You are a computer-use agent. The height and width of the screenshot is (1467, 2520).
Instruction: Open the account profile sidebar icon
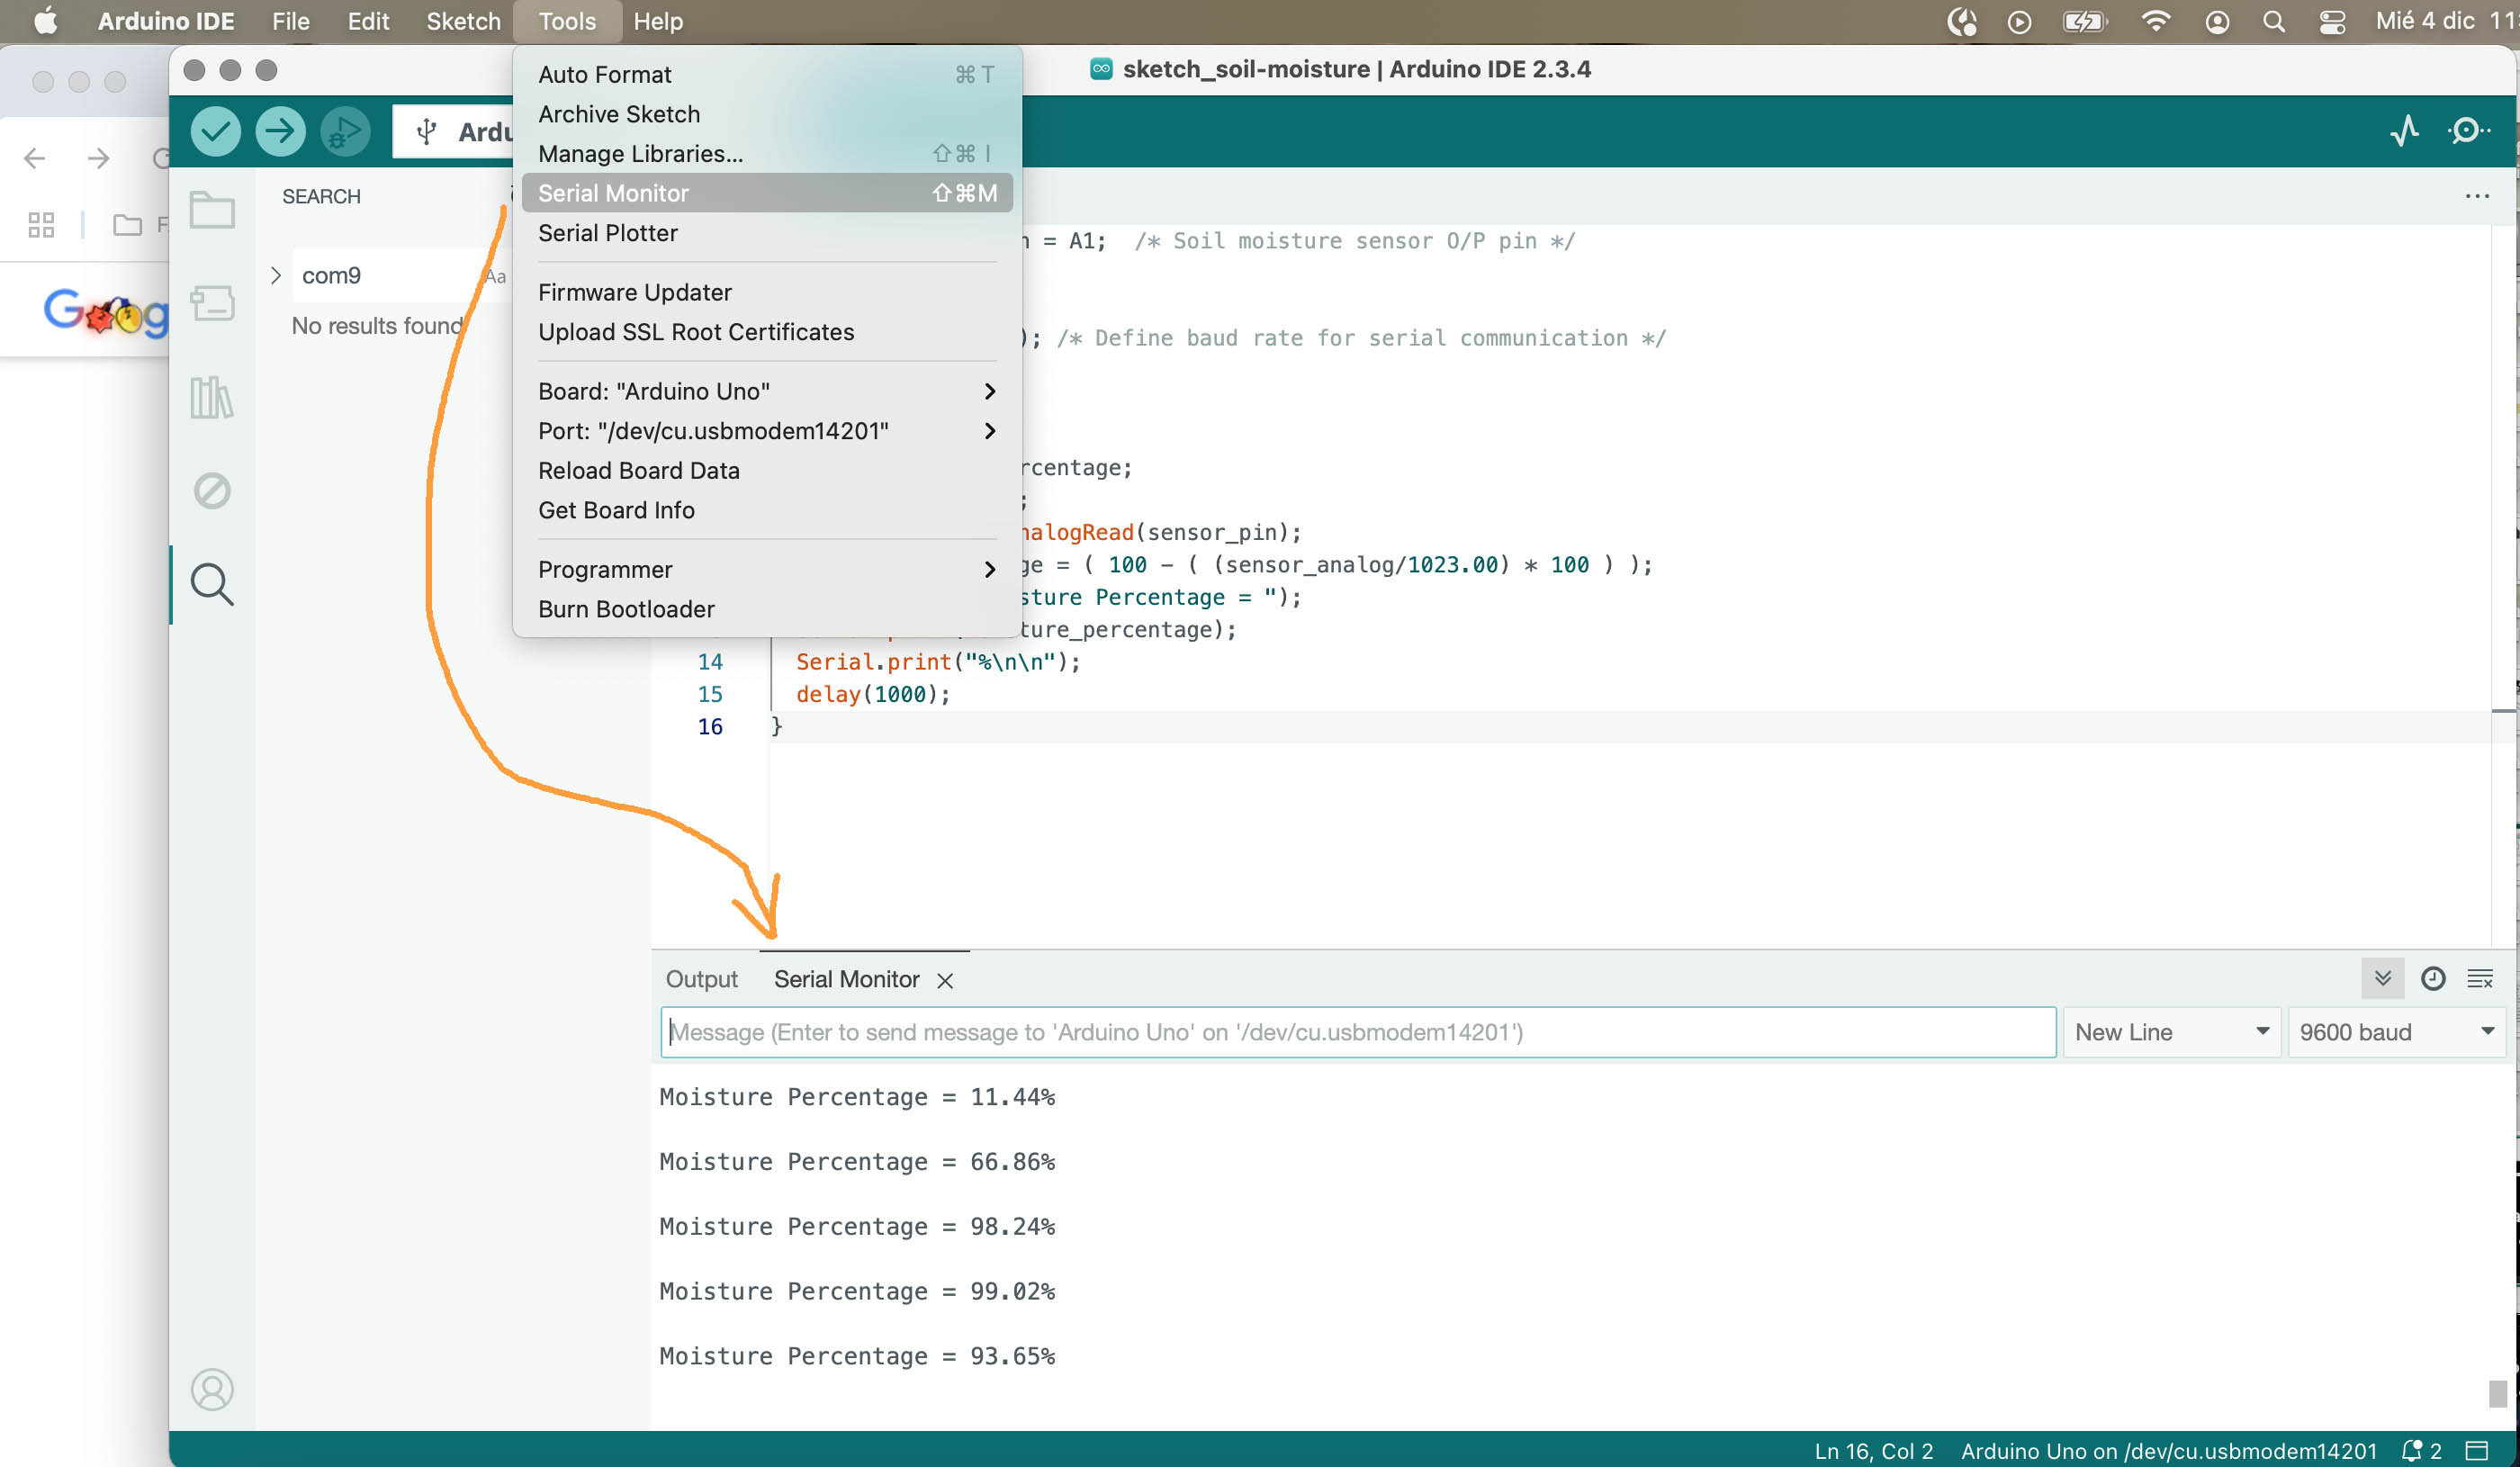click(212, 1389)
